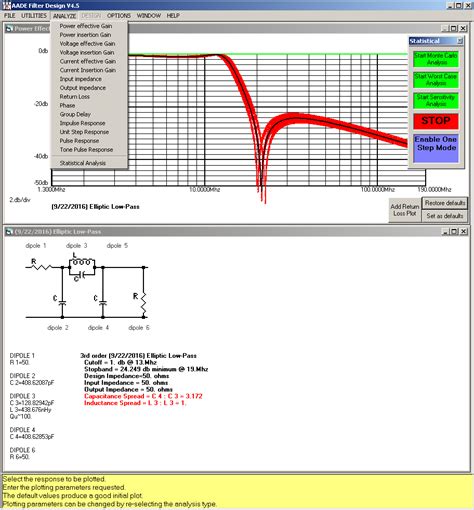Click the "Qu*100." value under DIPOLE 3
Screen dimensions: 474x510
[x=21, y=416]
